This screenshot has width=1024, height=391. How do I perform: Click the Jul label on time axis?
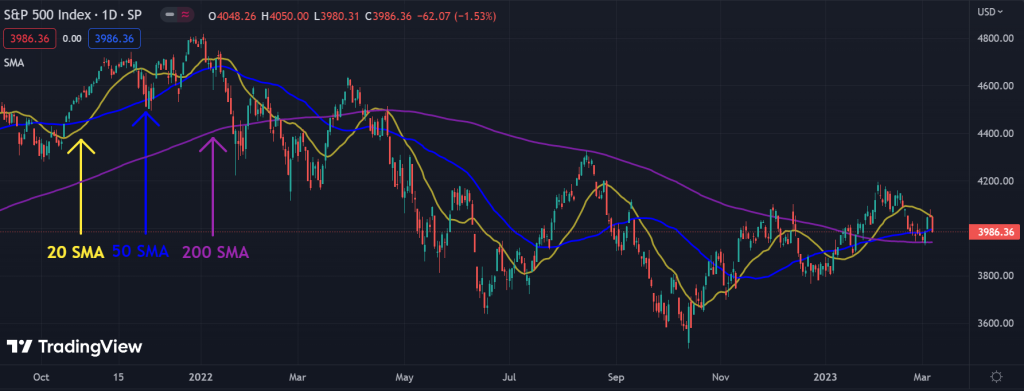tap(510, 377)
